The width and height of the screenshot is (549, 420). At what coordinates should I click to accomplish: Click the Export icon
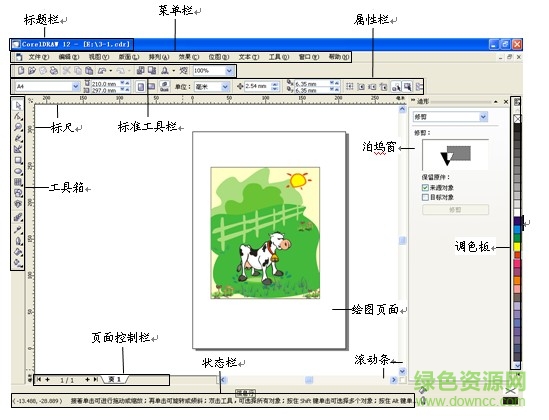(x=152, y=71)
